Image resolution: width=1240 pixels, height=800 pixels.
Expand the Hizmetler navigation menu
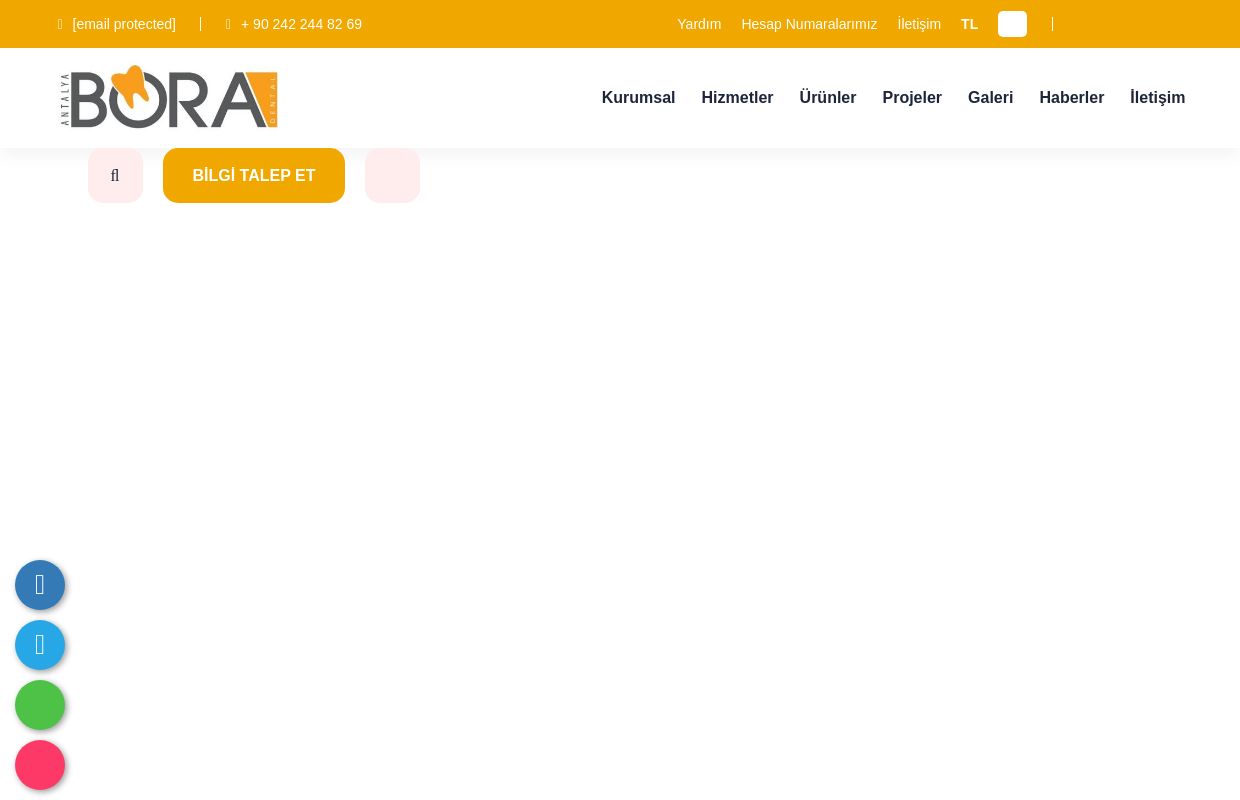click(x=737, y=98)
